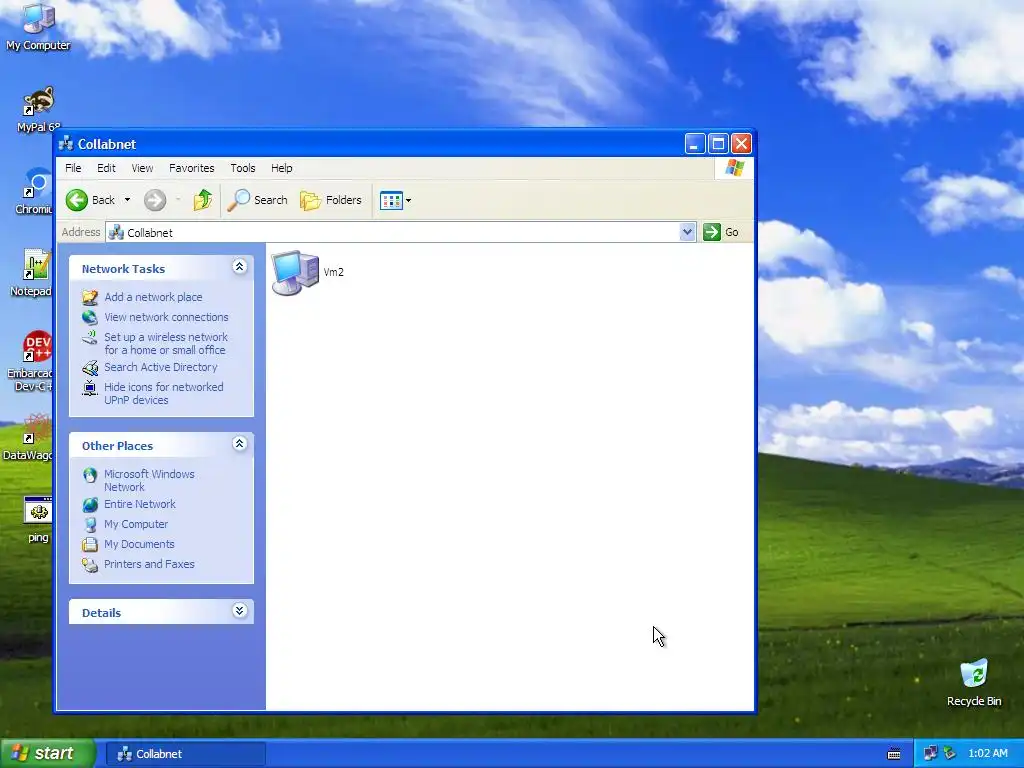The image size is (1024, 768).
Task: Click the network connection tray icon
Action: click(931, 753)
